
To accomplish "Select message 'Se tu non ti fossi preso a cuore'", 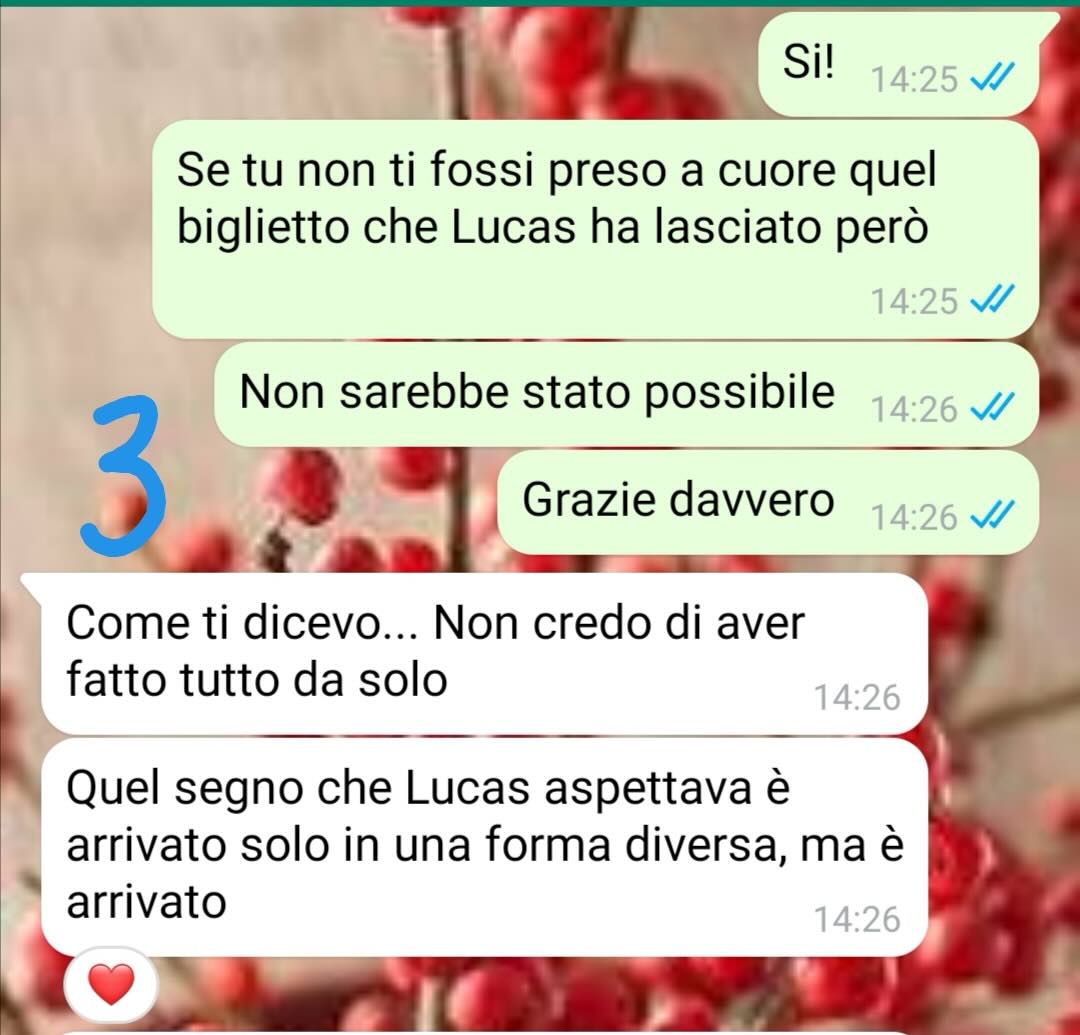I will [x=594, y=229].
